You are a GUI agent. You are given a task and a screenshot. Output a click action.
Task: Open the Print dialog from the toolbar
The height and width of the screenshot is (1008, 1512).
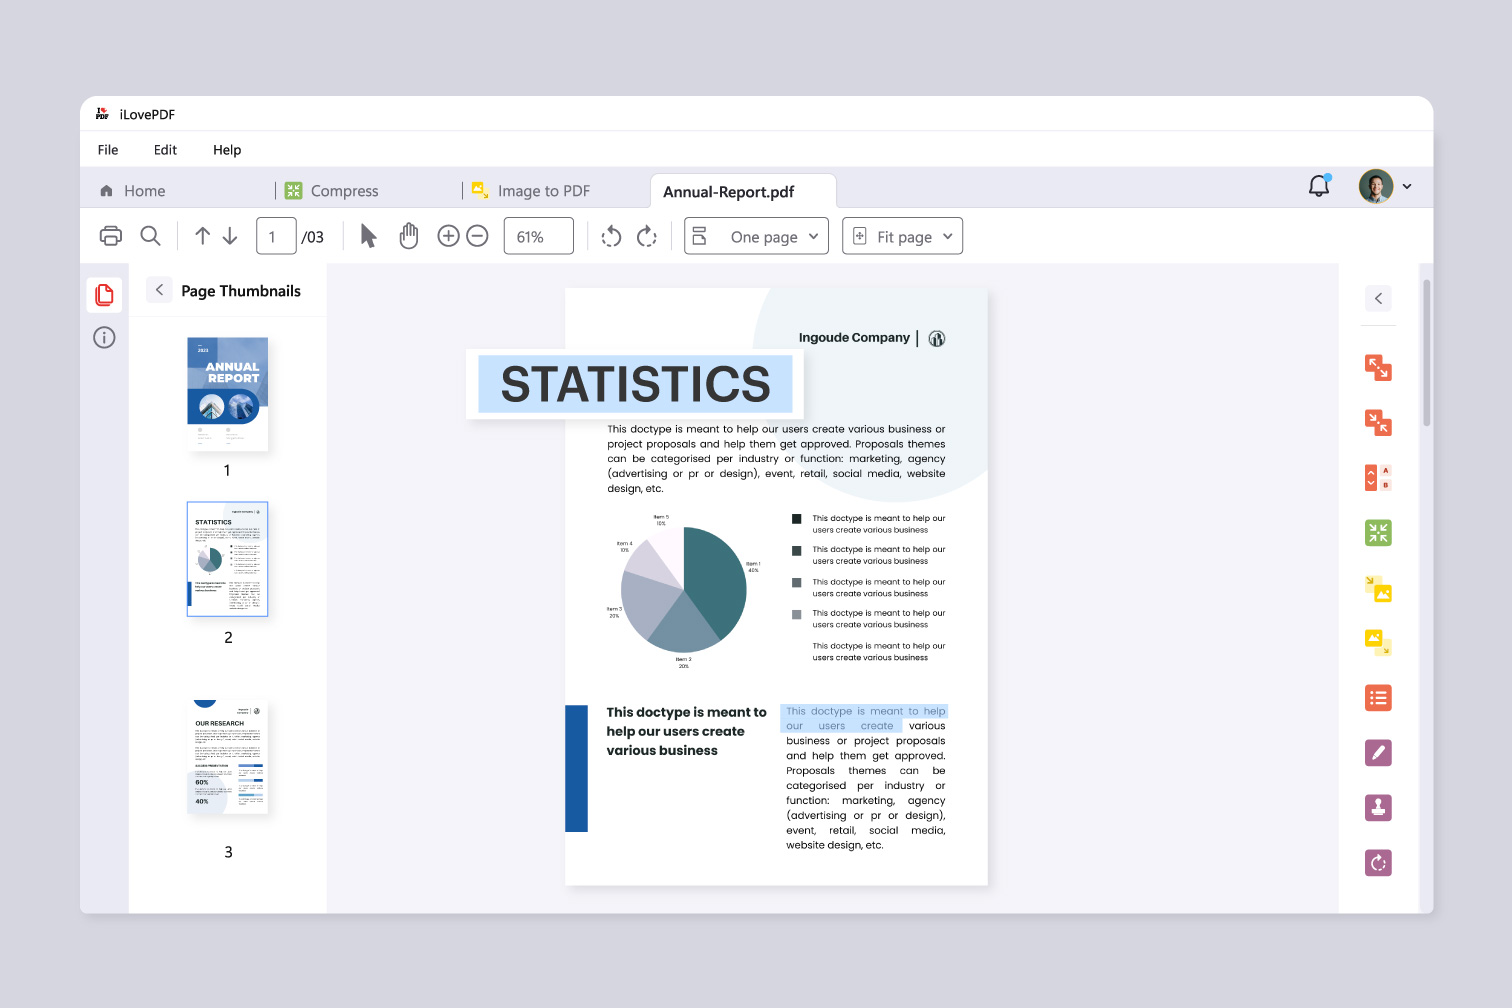tap(110, 235)
